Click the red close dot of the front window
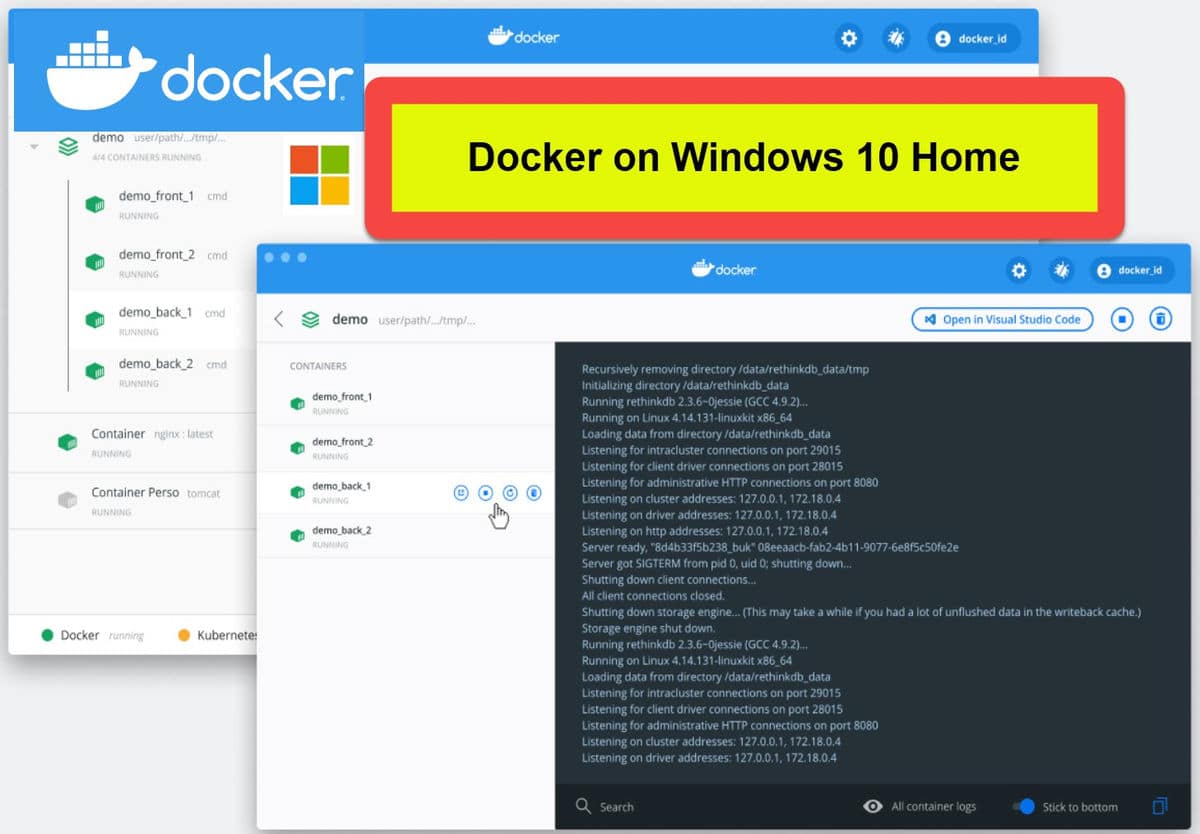Image resolution: width=1200 pixels, height=834 pixels. (269, 257)
